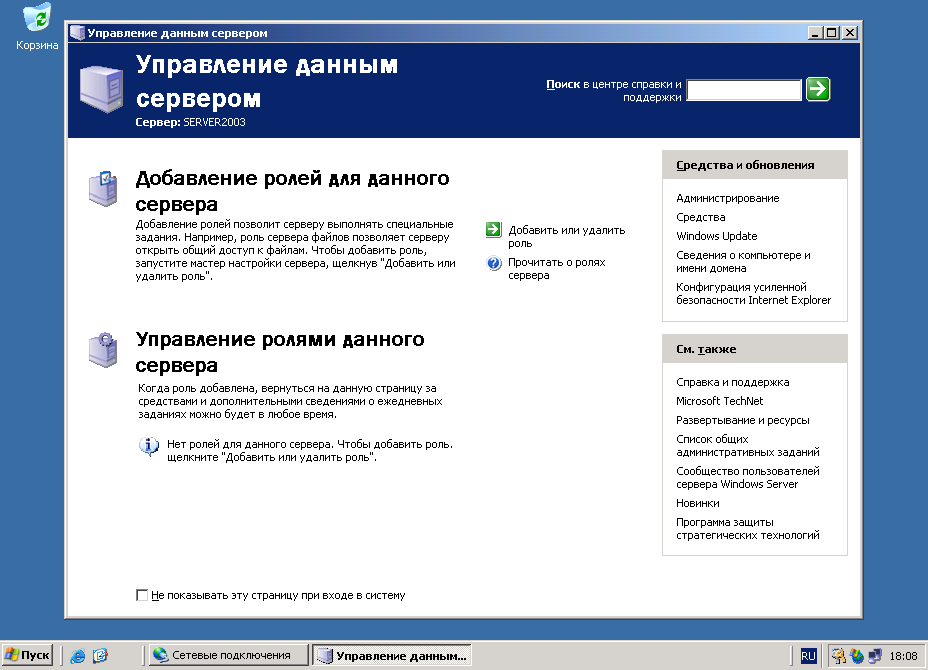Click the globe tray icon
This screenshot has height=670, width=928.
pos(856,656)
